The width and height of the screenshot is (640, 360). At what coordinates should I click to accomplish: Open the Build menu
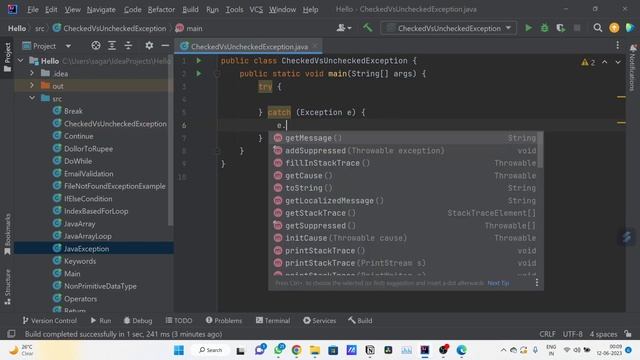coord(190,9)
